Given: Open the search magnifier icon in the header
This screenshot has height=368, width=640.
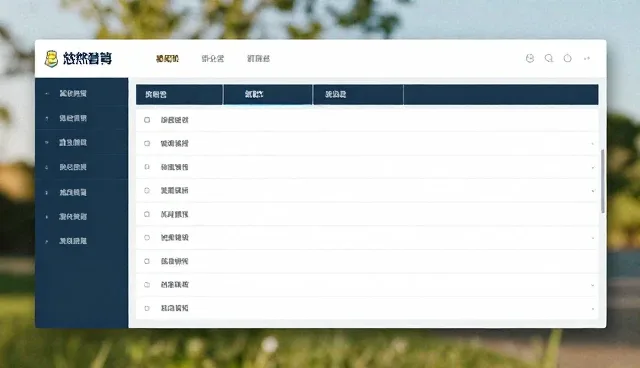Looking at the screenshot, I should pos(549,58).
